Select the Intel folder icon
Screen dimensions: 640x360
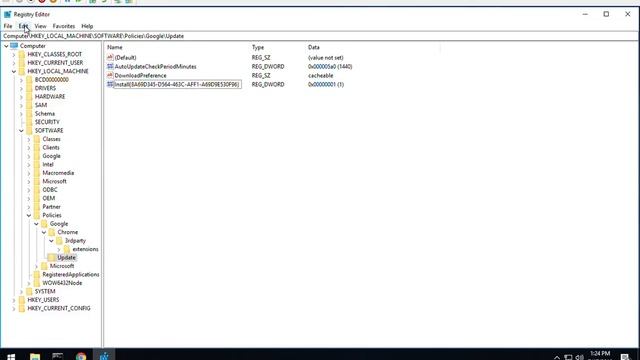(x=37, y=164)
